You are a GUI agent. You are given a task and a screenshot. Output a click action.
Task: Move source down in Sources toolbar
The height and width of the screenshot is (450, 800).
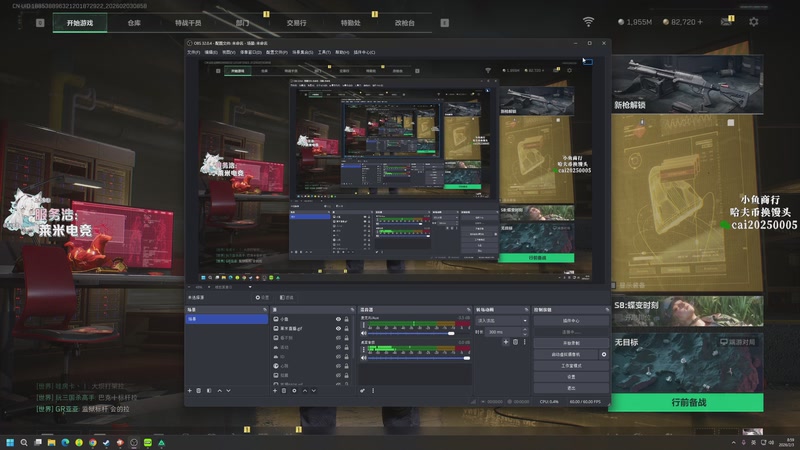click(314, 391)
